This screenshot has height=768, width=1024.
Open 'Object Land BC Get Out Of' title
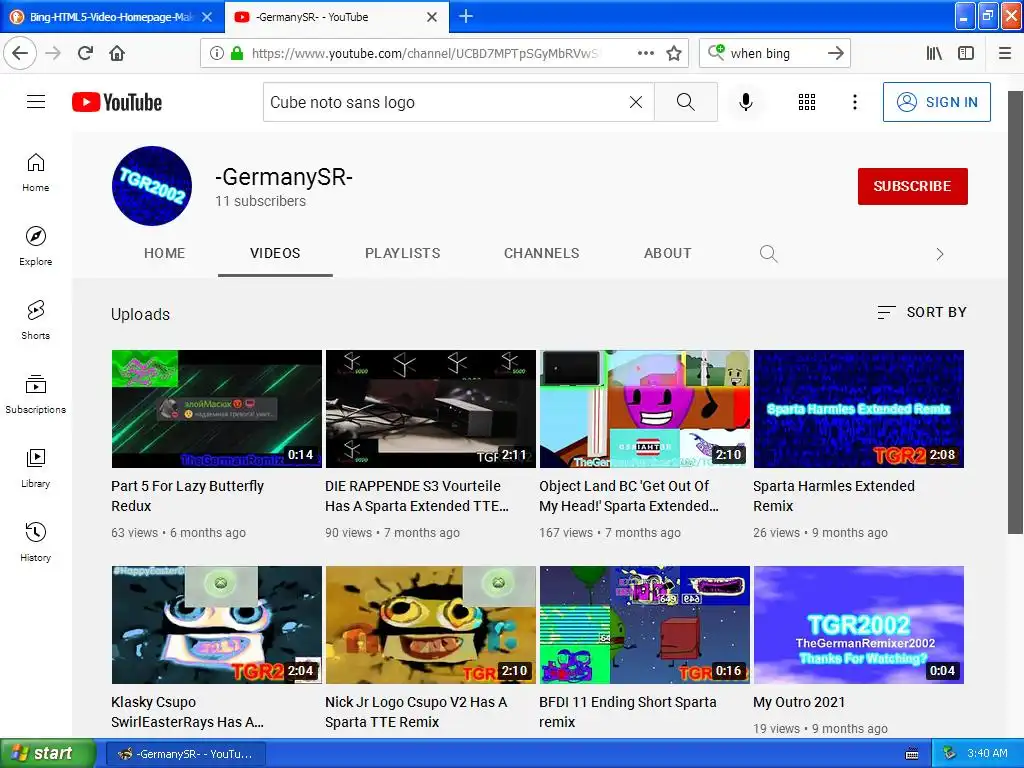pos(629,496)
